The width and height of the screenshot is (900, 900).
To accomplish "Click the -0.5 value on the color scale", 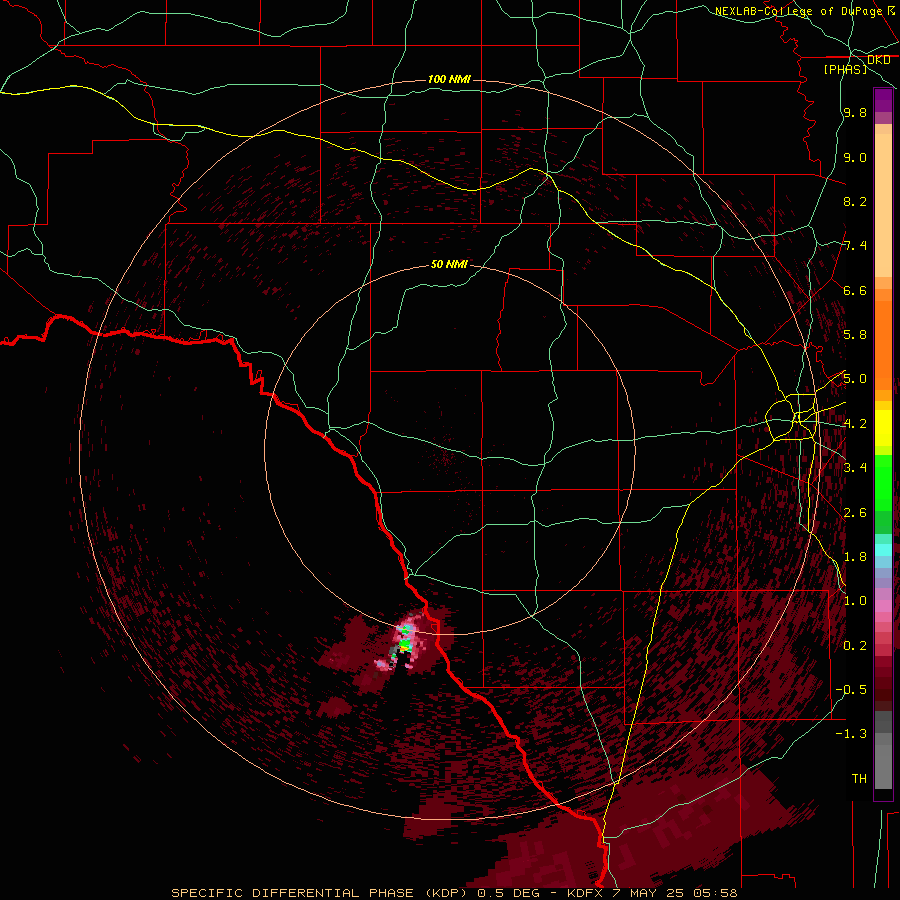I will pos(851,690).
